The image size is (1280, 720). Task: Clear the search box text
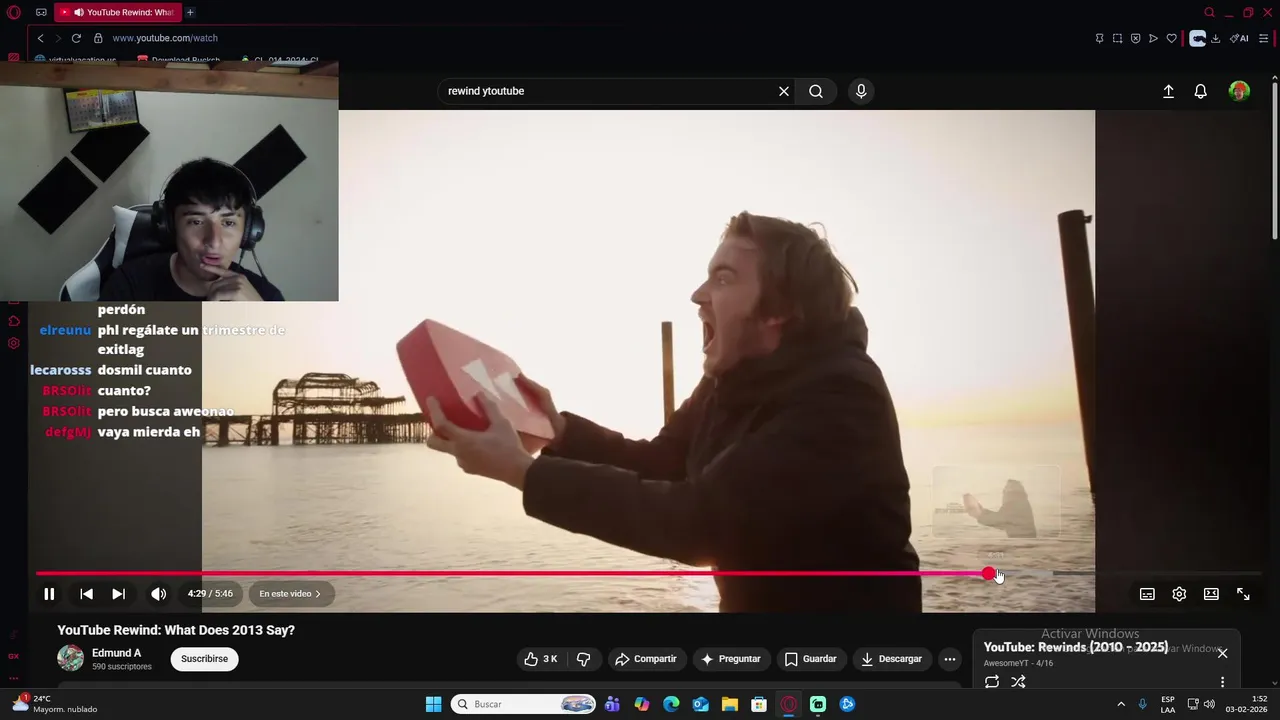click(784, 91)
